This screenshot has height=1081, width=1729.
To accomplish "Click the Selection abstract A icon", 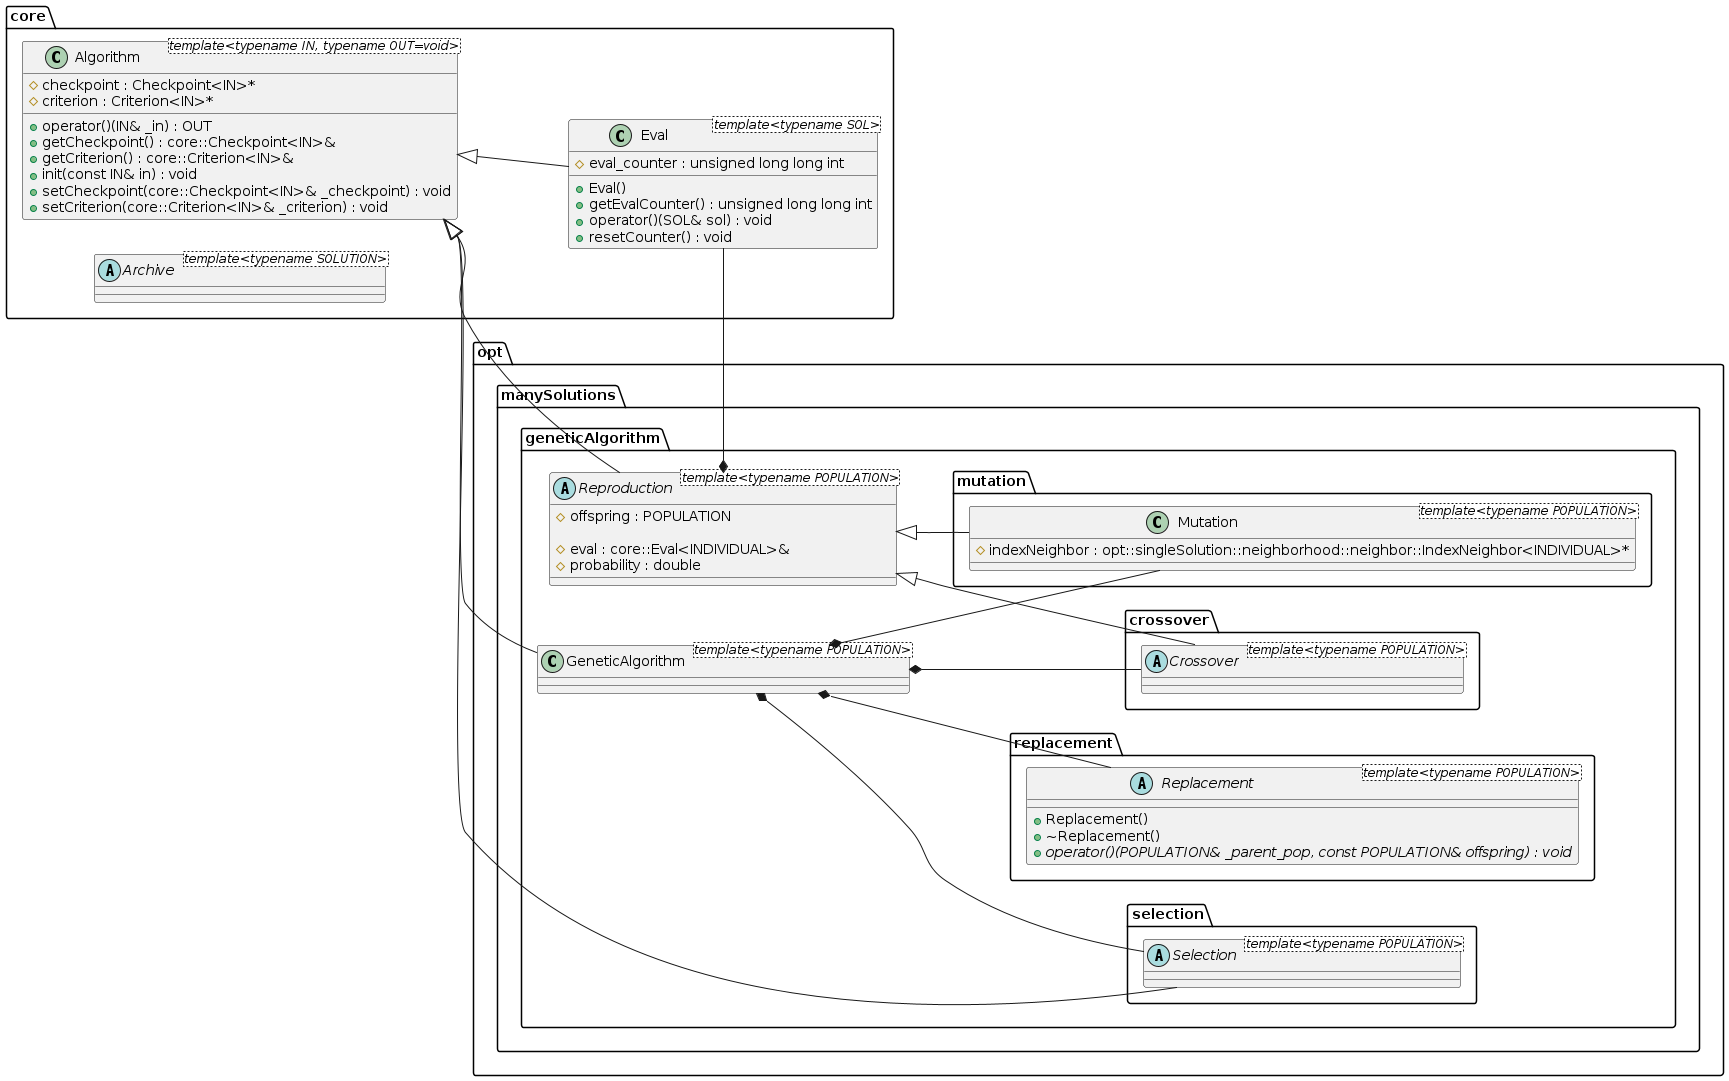I will pos(1158,955).
